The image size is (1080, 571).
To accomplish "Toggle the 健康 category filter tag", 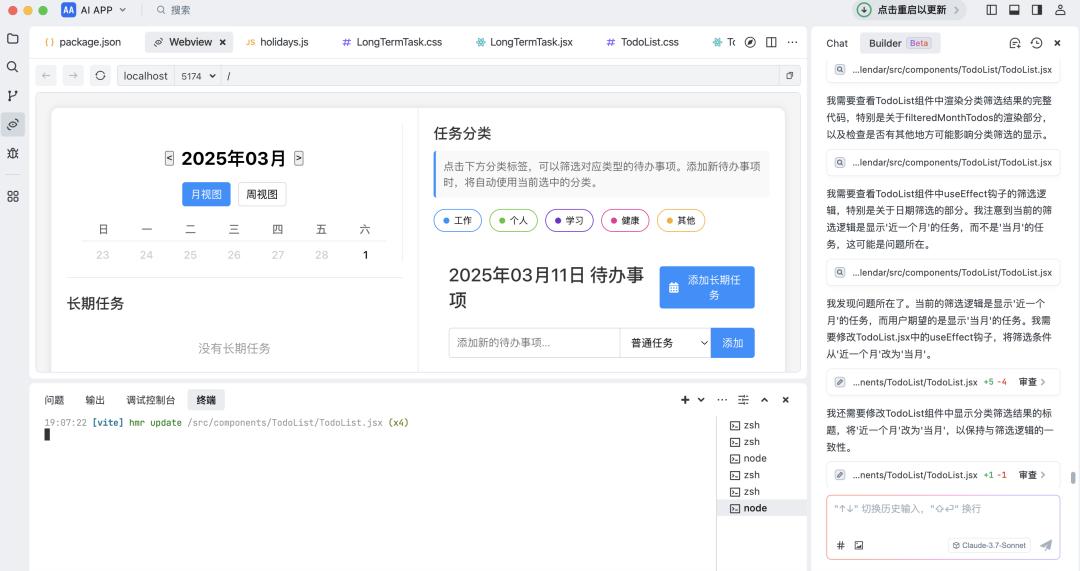I will click(x=625, y=220).
